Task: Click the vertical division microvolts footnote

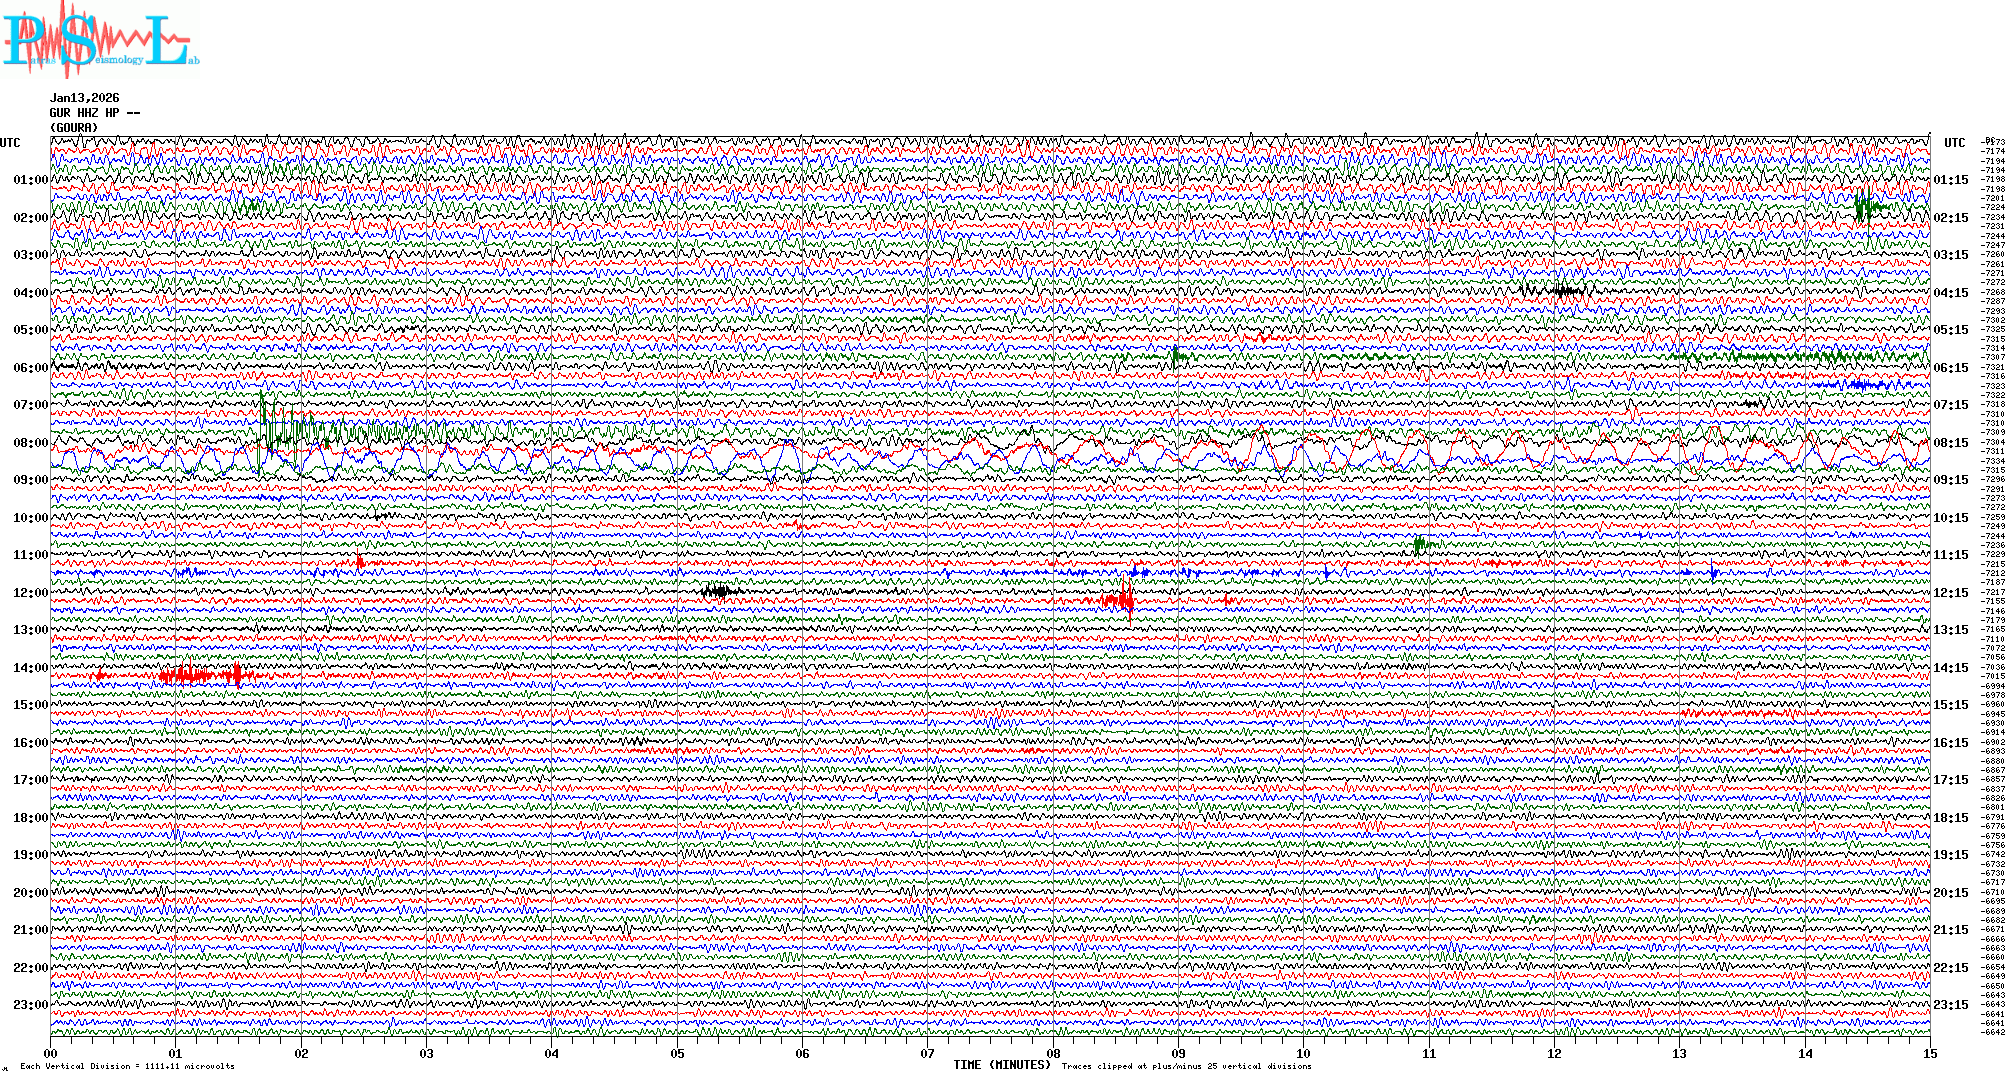Action: pos(127,1066)
